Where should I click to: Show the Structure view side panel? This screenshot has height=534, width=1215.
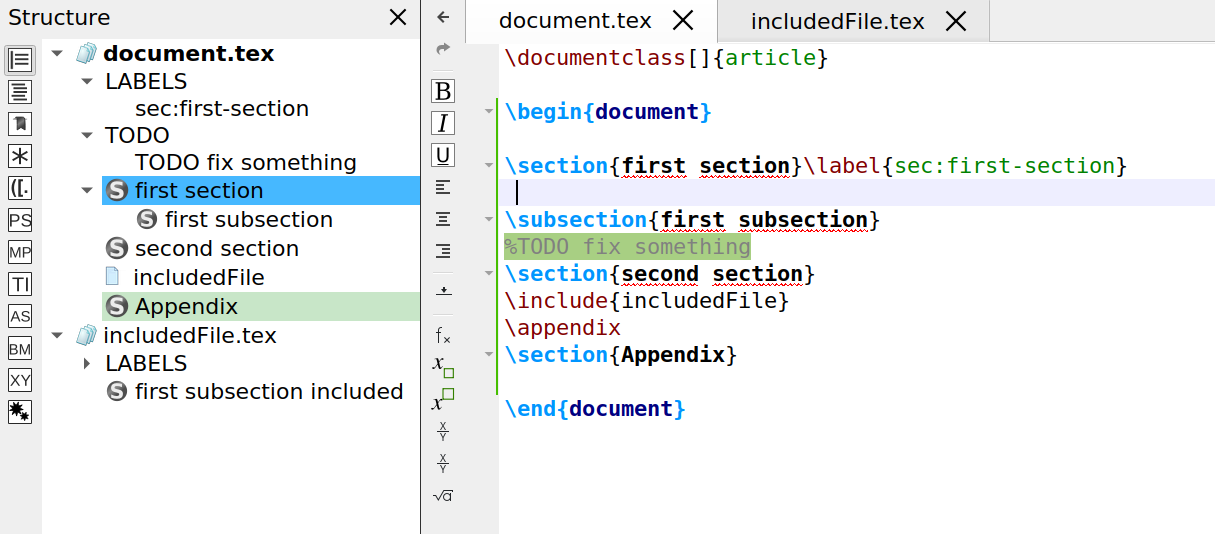point(20,60)
